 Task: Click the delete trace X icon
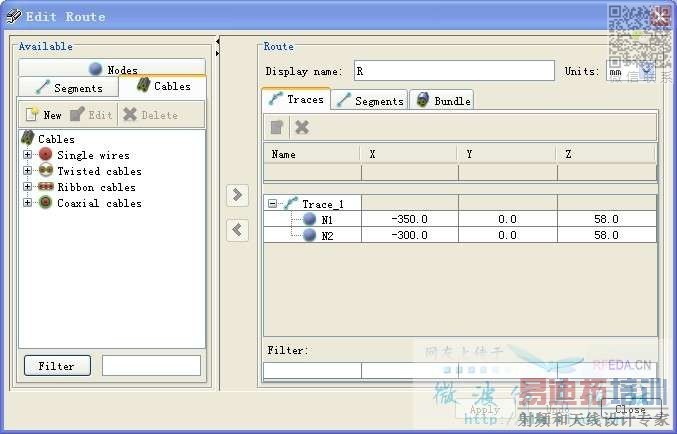point(302,127)
